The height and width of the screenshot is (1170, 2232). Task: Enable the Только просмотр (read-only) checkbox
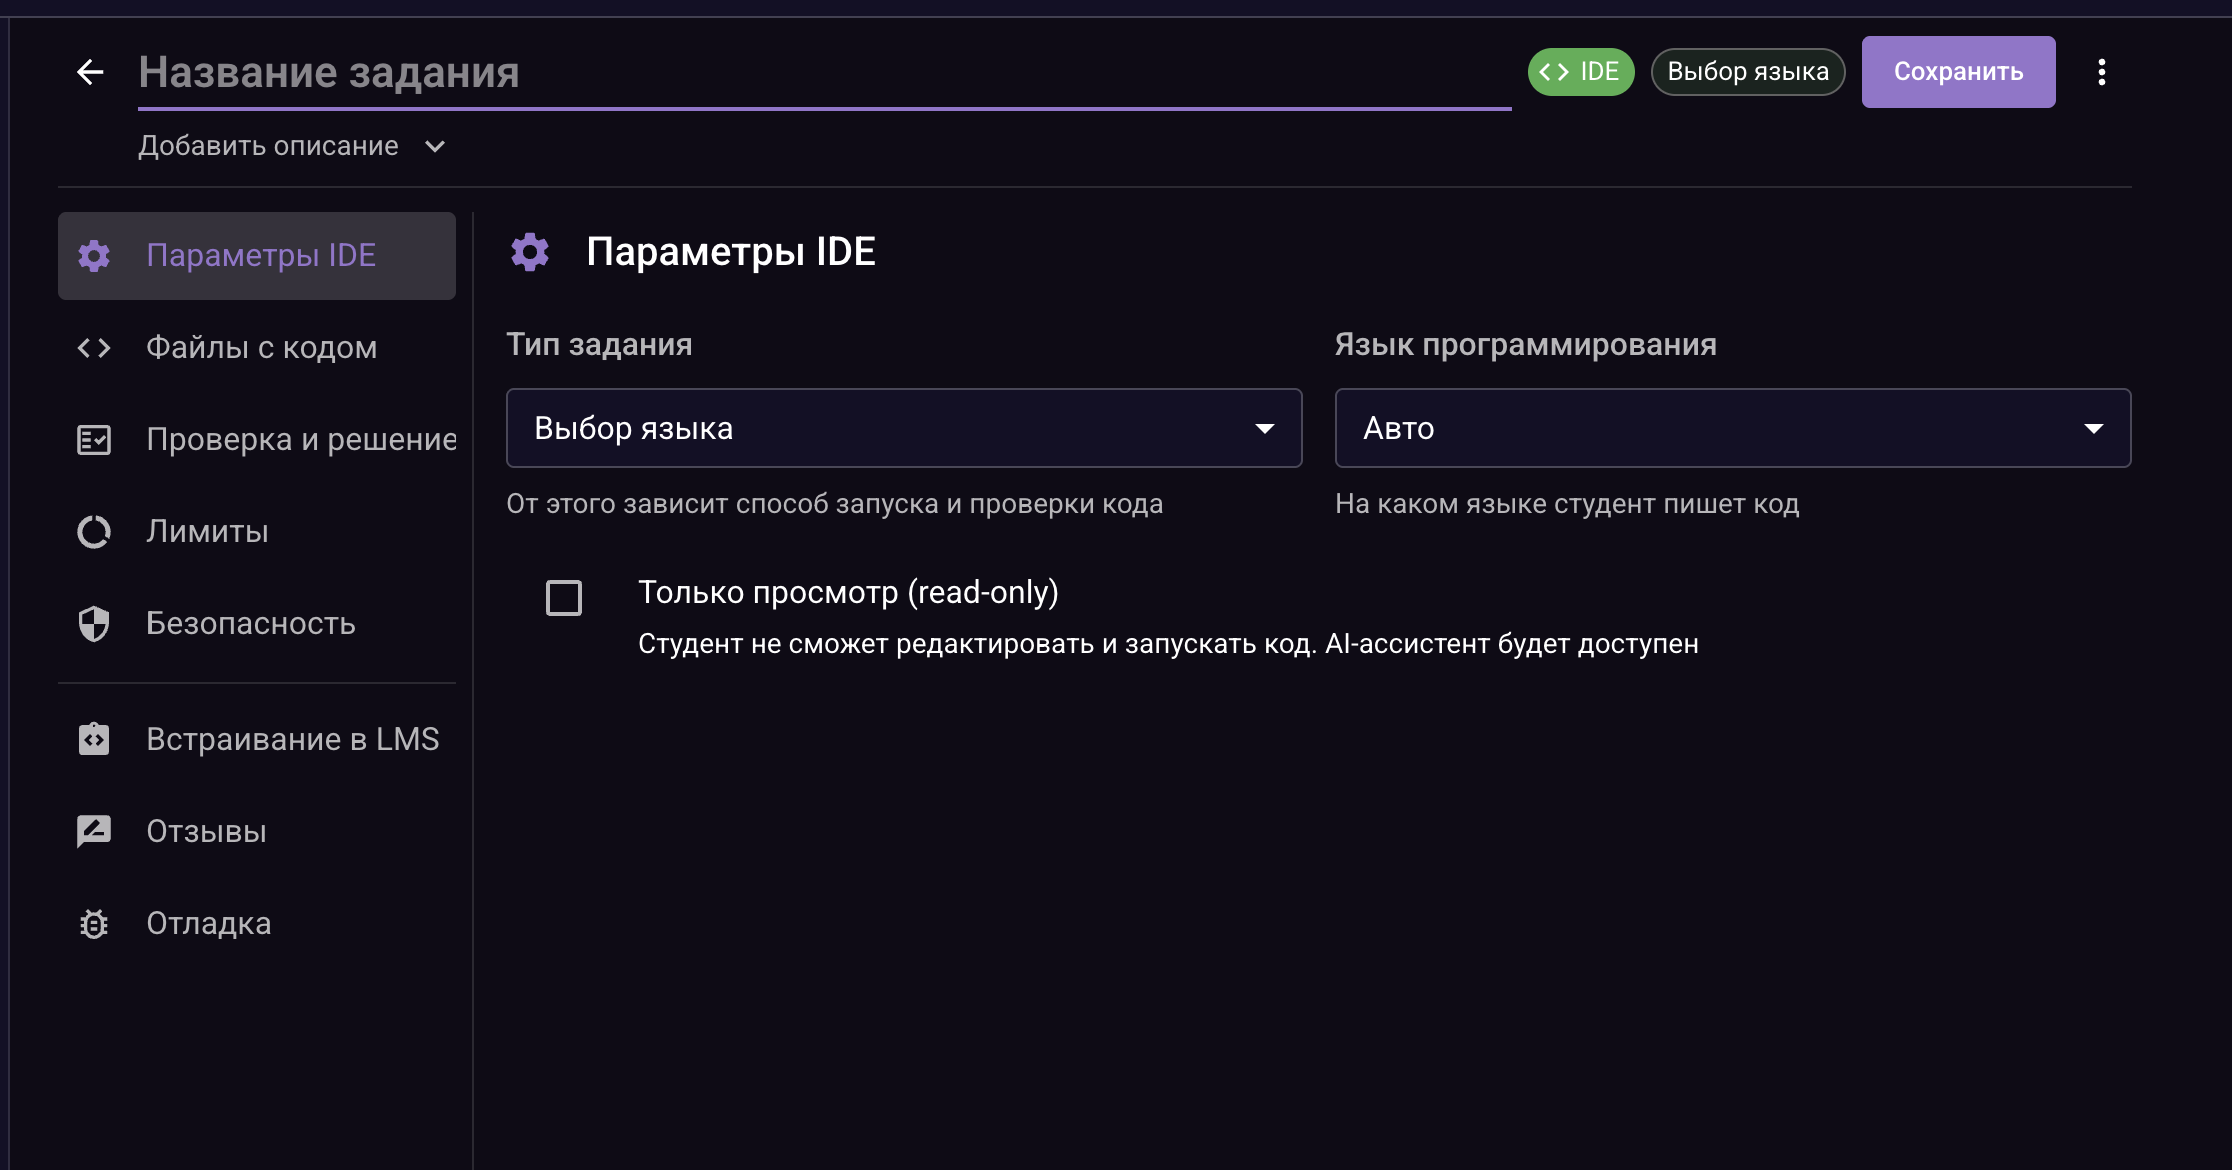pyautogui.click(x=564, y=598)
